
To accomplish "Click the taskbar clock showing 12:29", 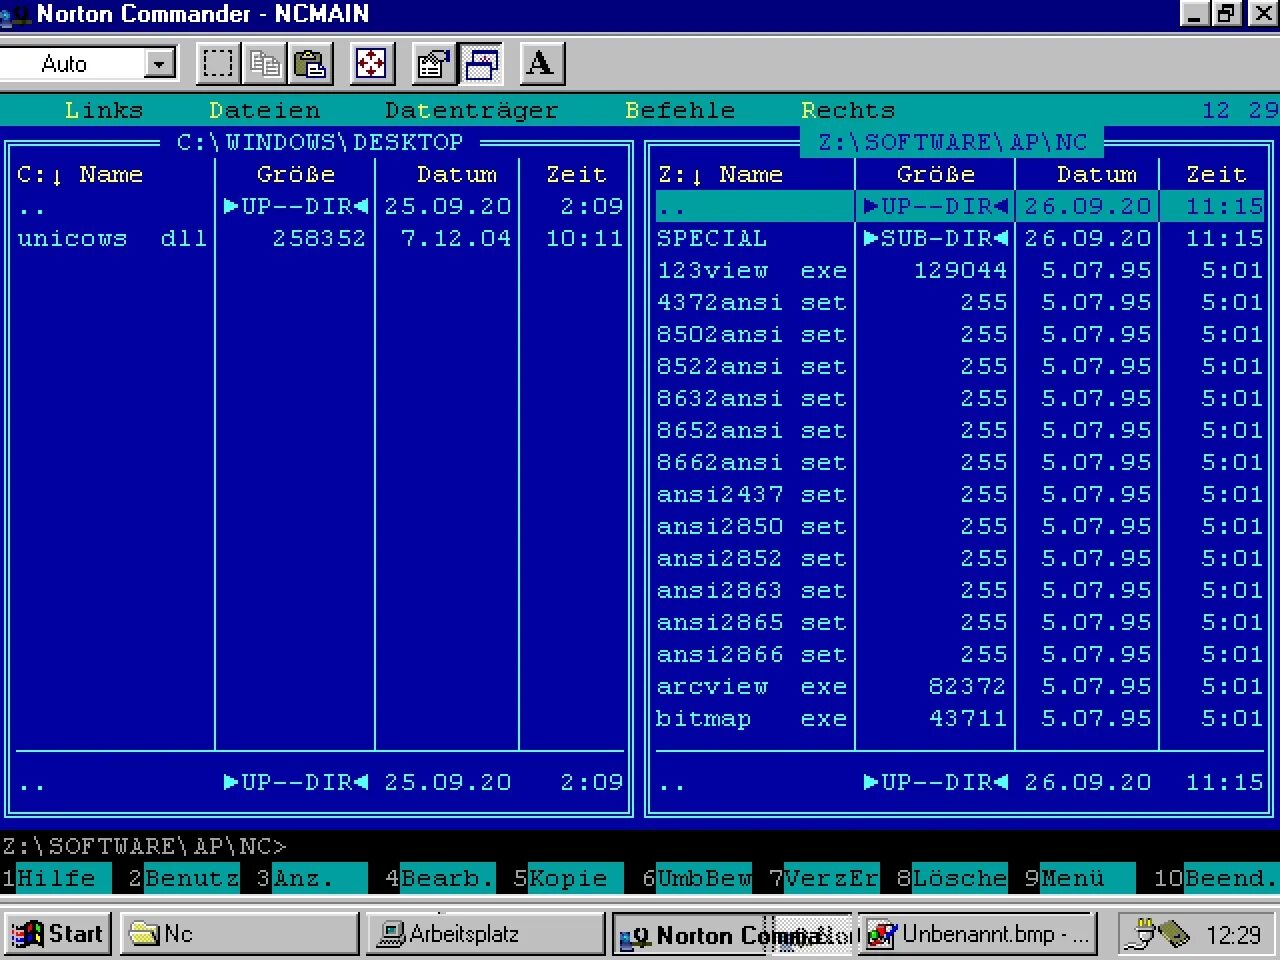I will pos(1233,935).
